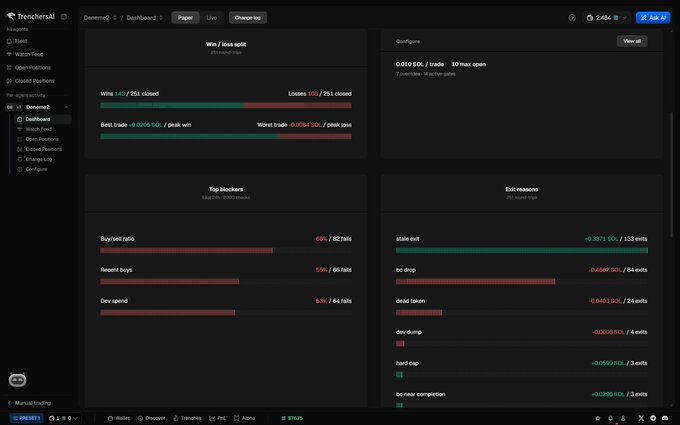
Task: Click the $76.75 SOL price
Action: (x=292, y=418)
